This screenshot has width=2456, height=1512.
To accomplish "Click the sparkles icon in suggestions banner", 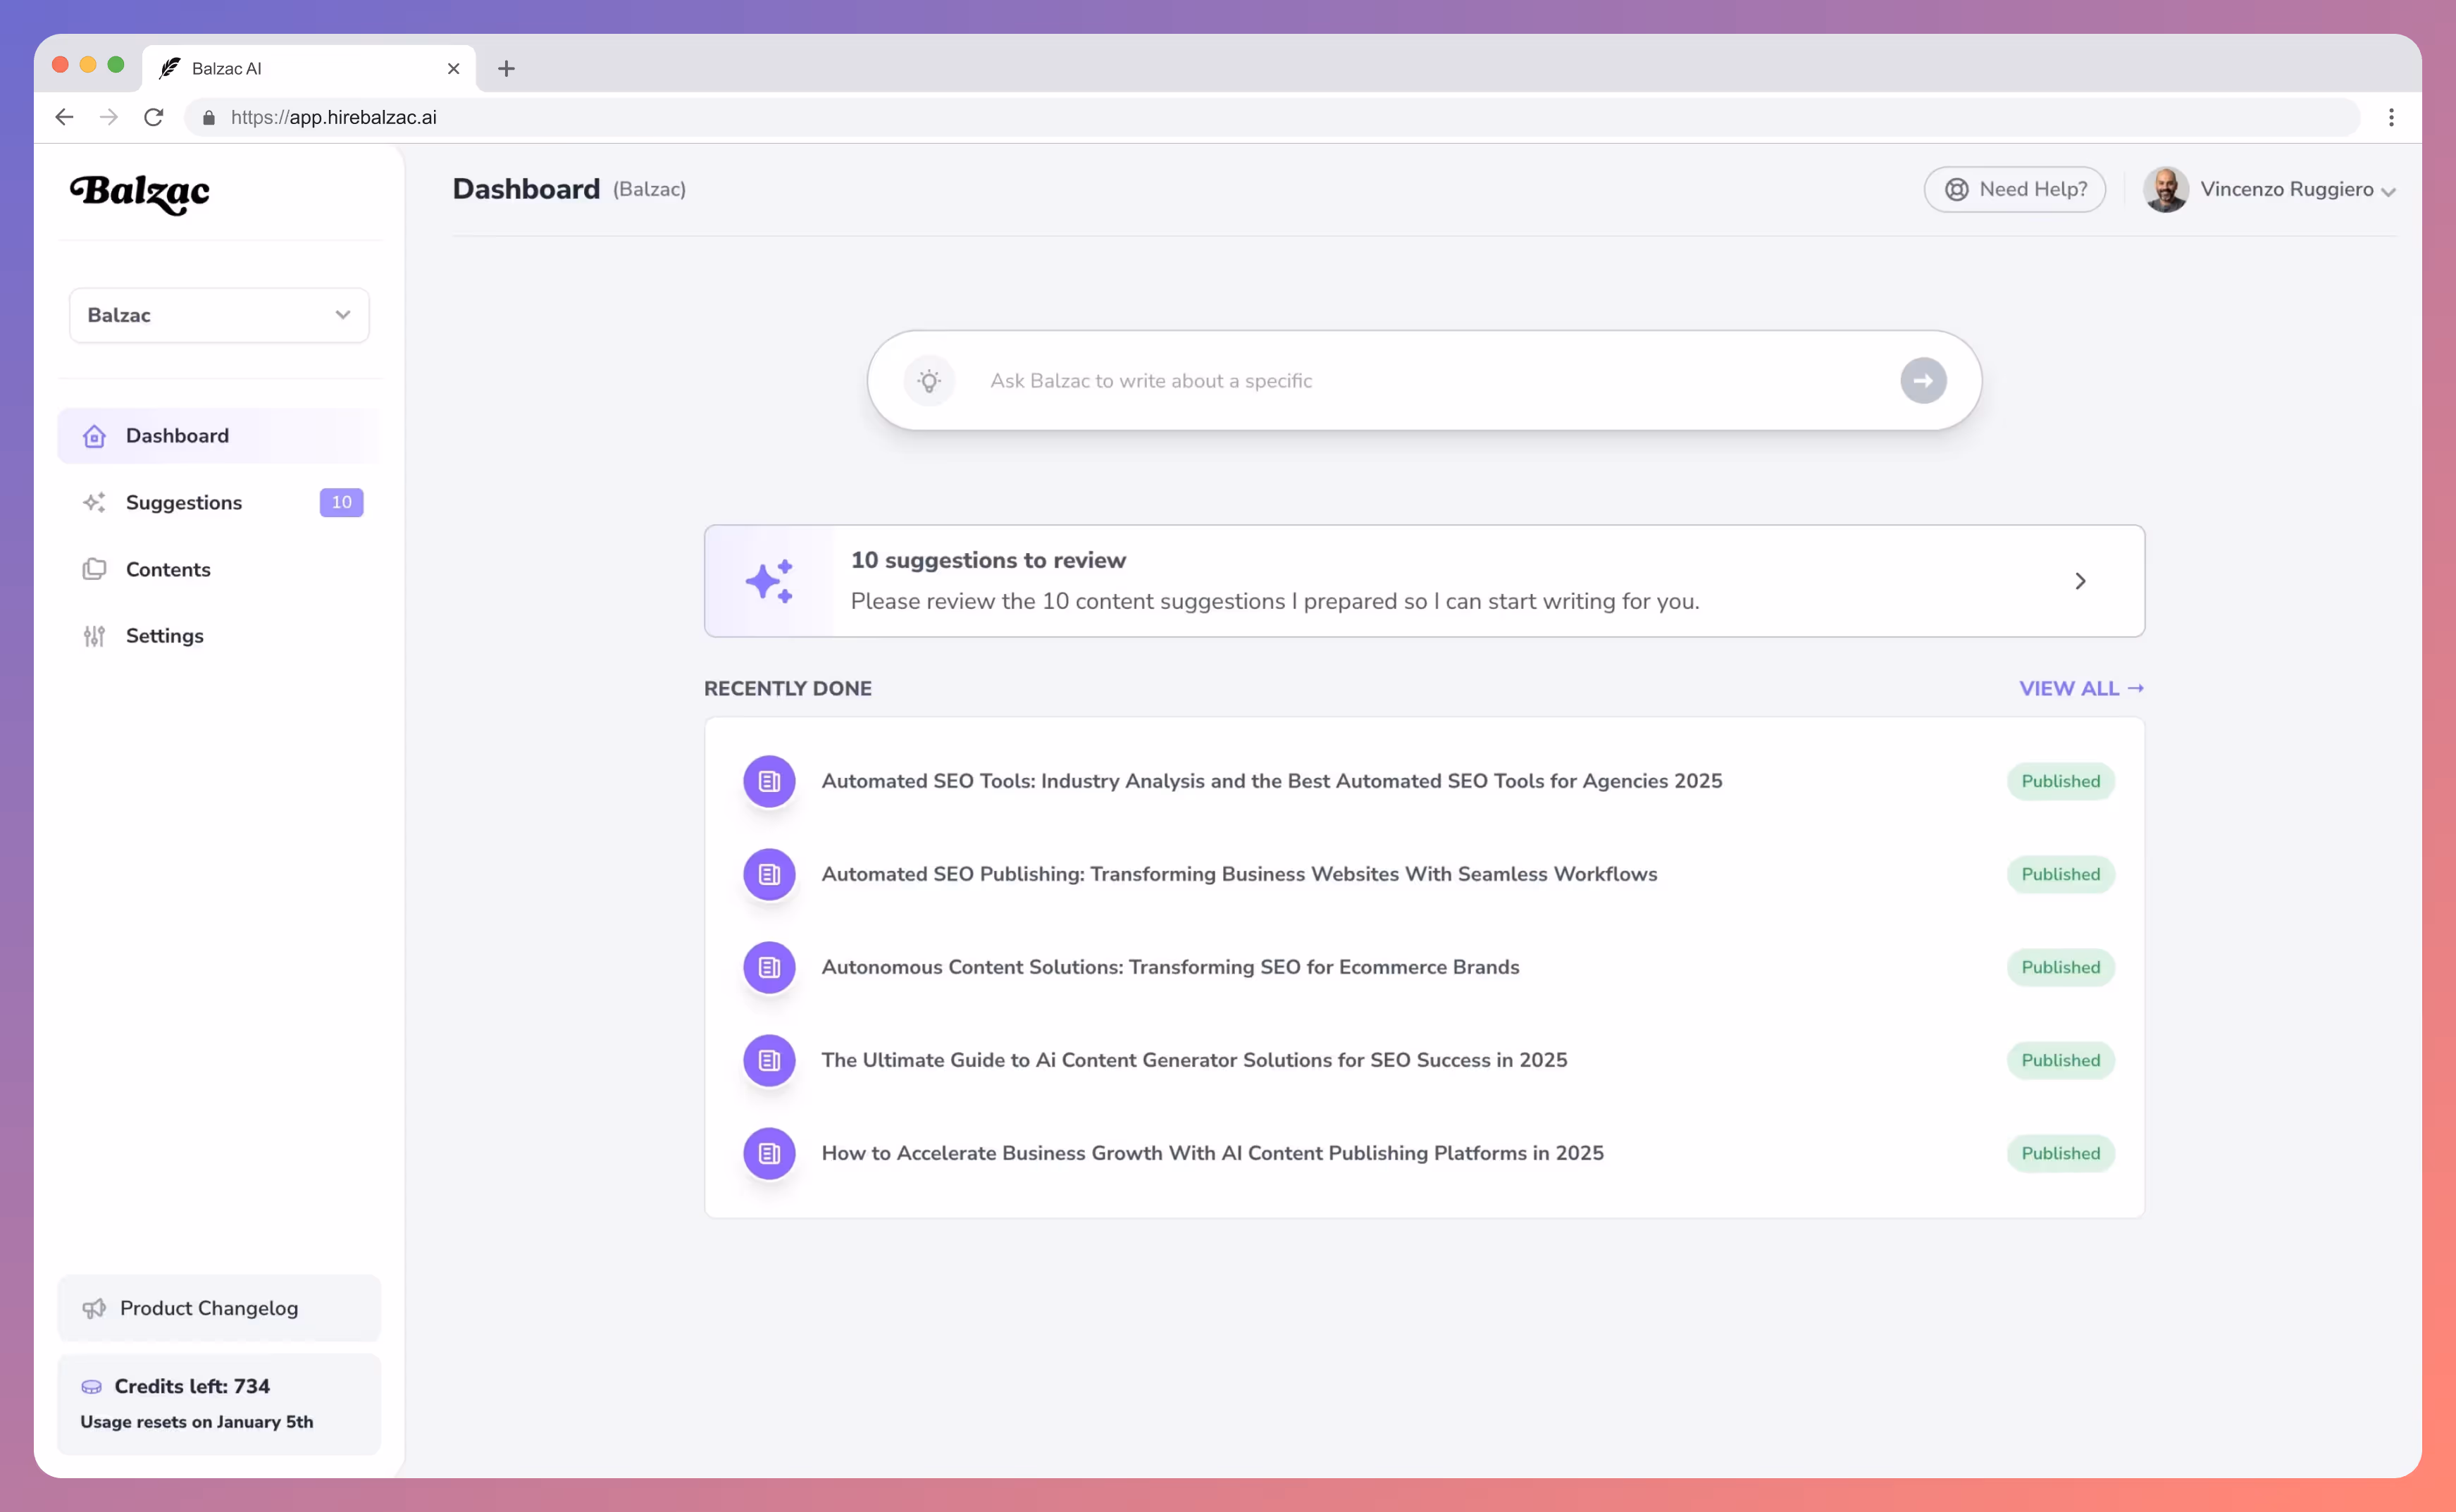I will coord(769,581).
